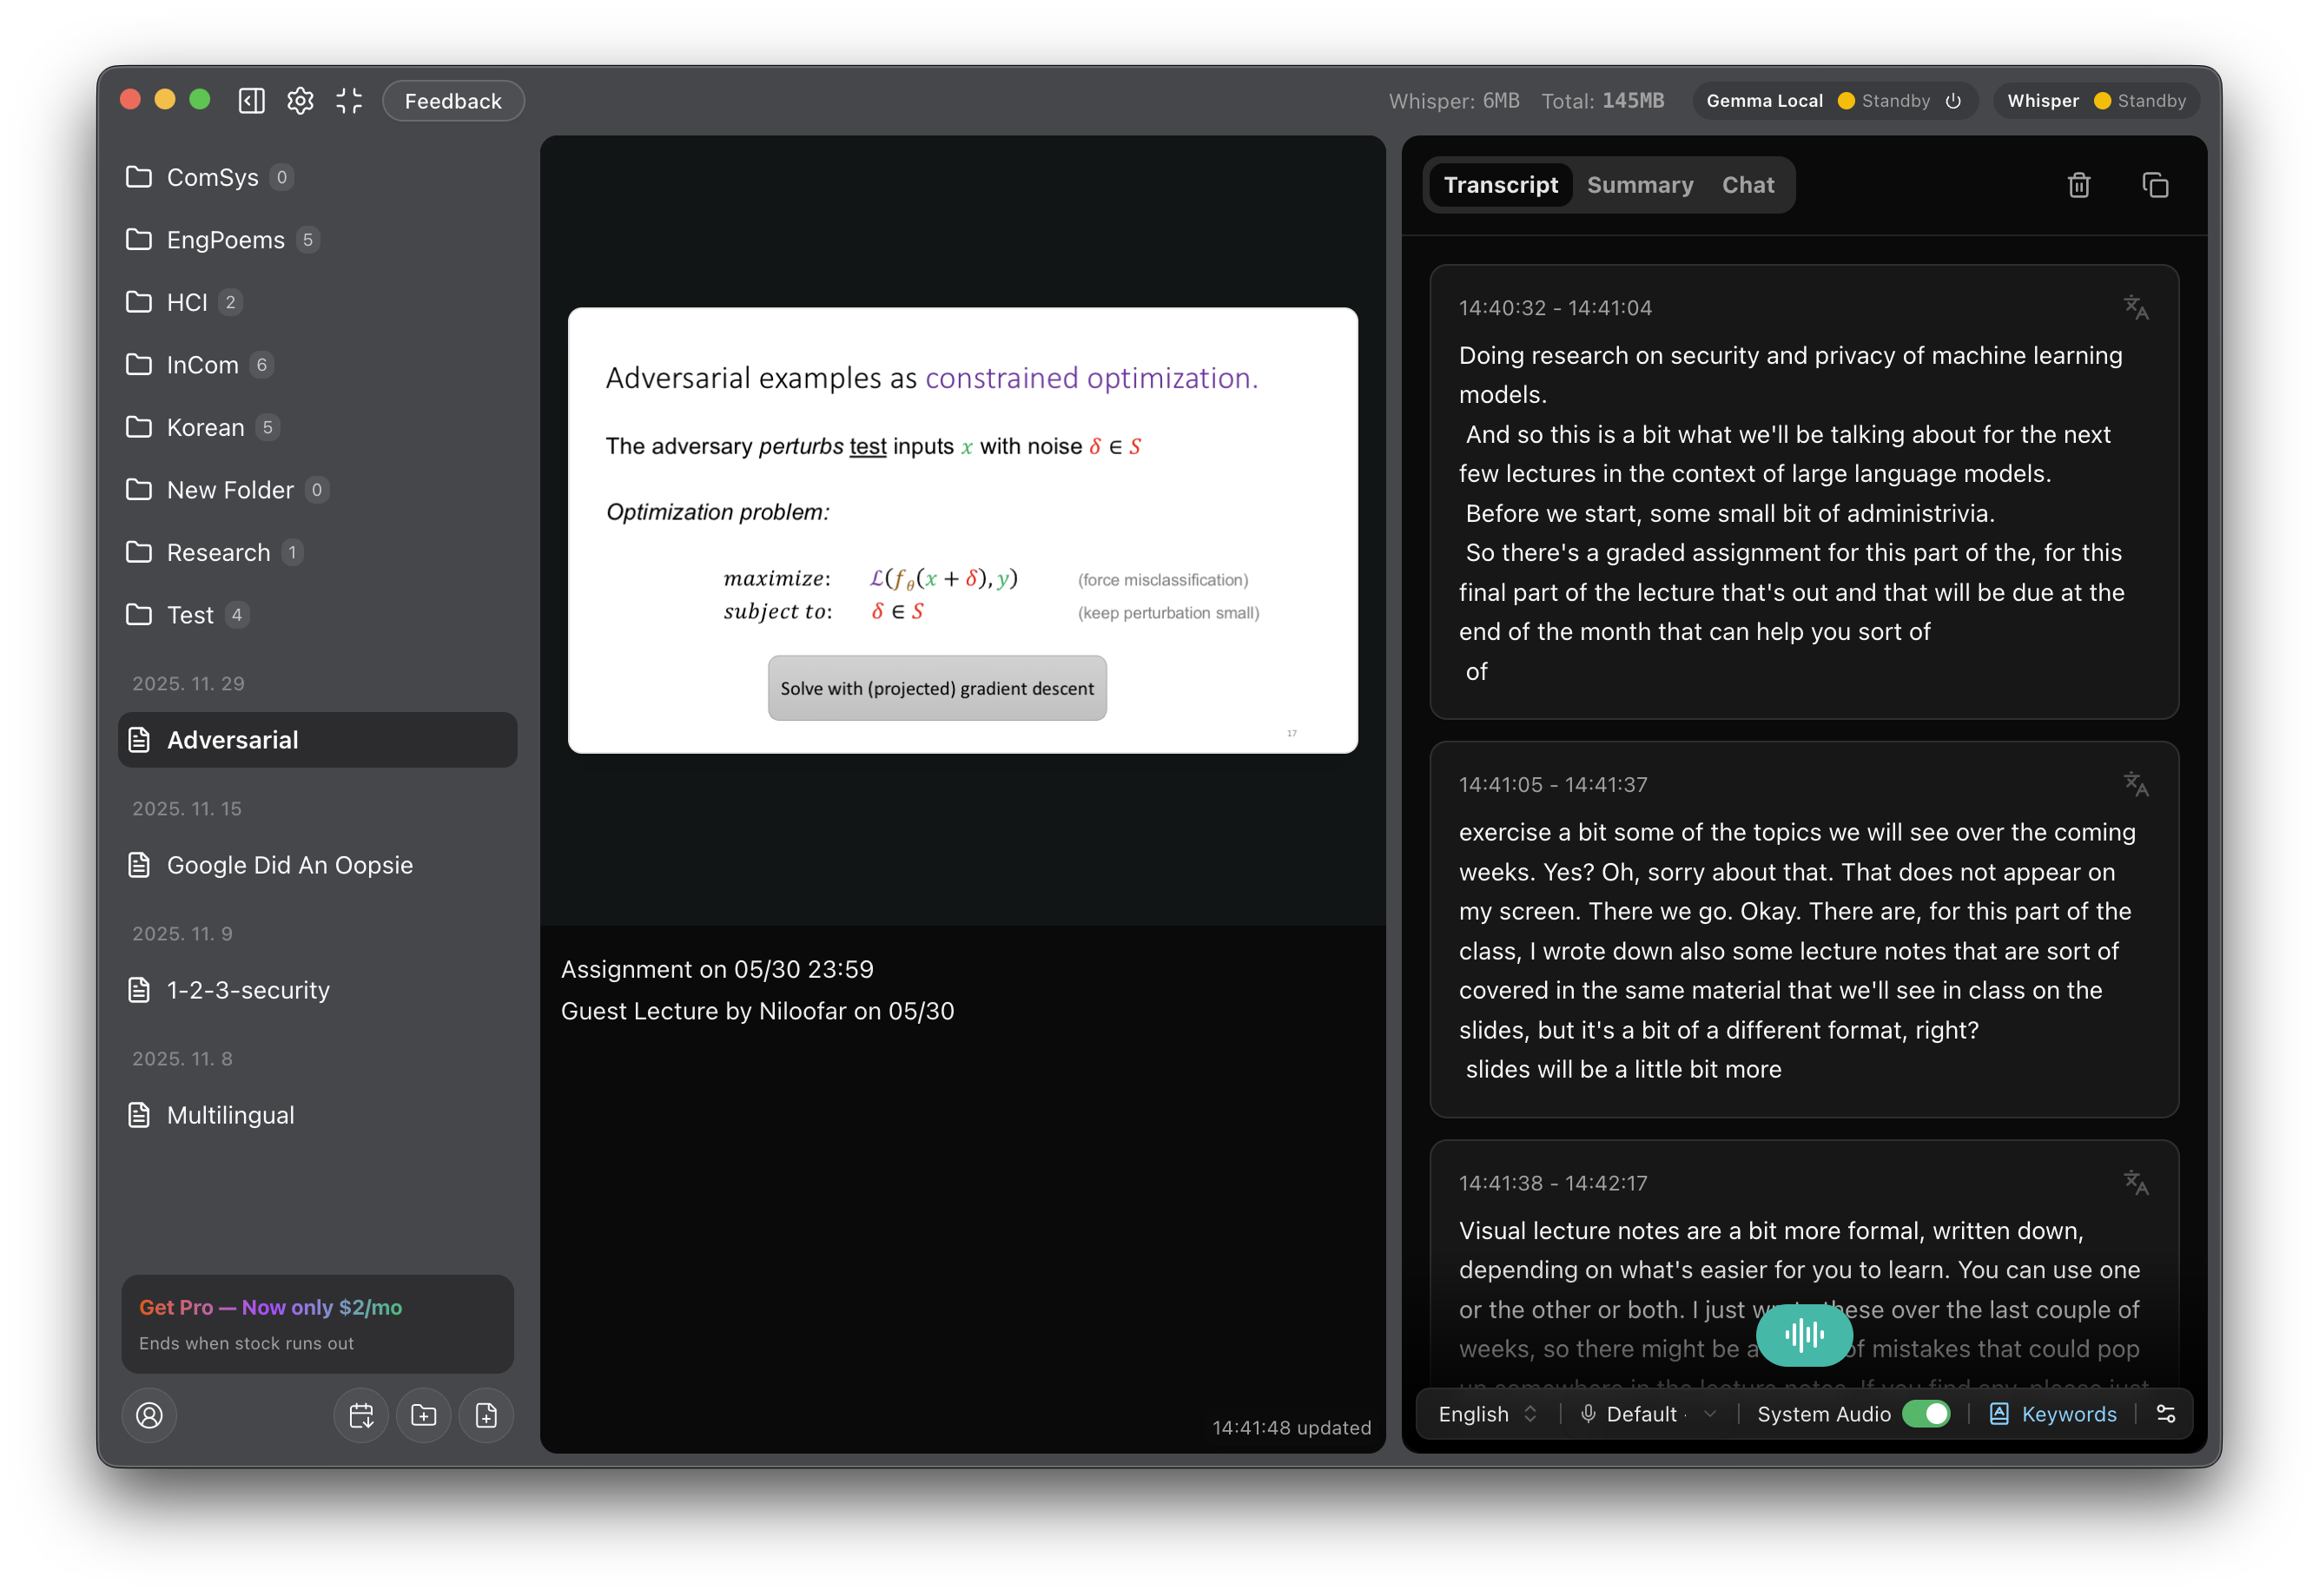The height and width of the screenshot is (1596, 2319).
Task: Translate the 14:40:32 transcript segment
Action: point(2136,307)
